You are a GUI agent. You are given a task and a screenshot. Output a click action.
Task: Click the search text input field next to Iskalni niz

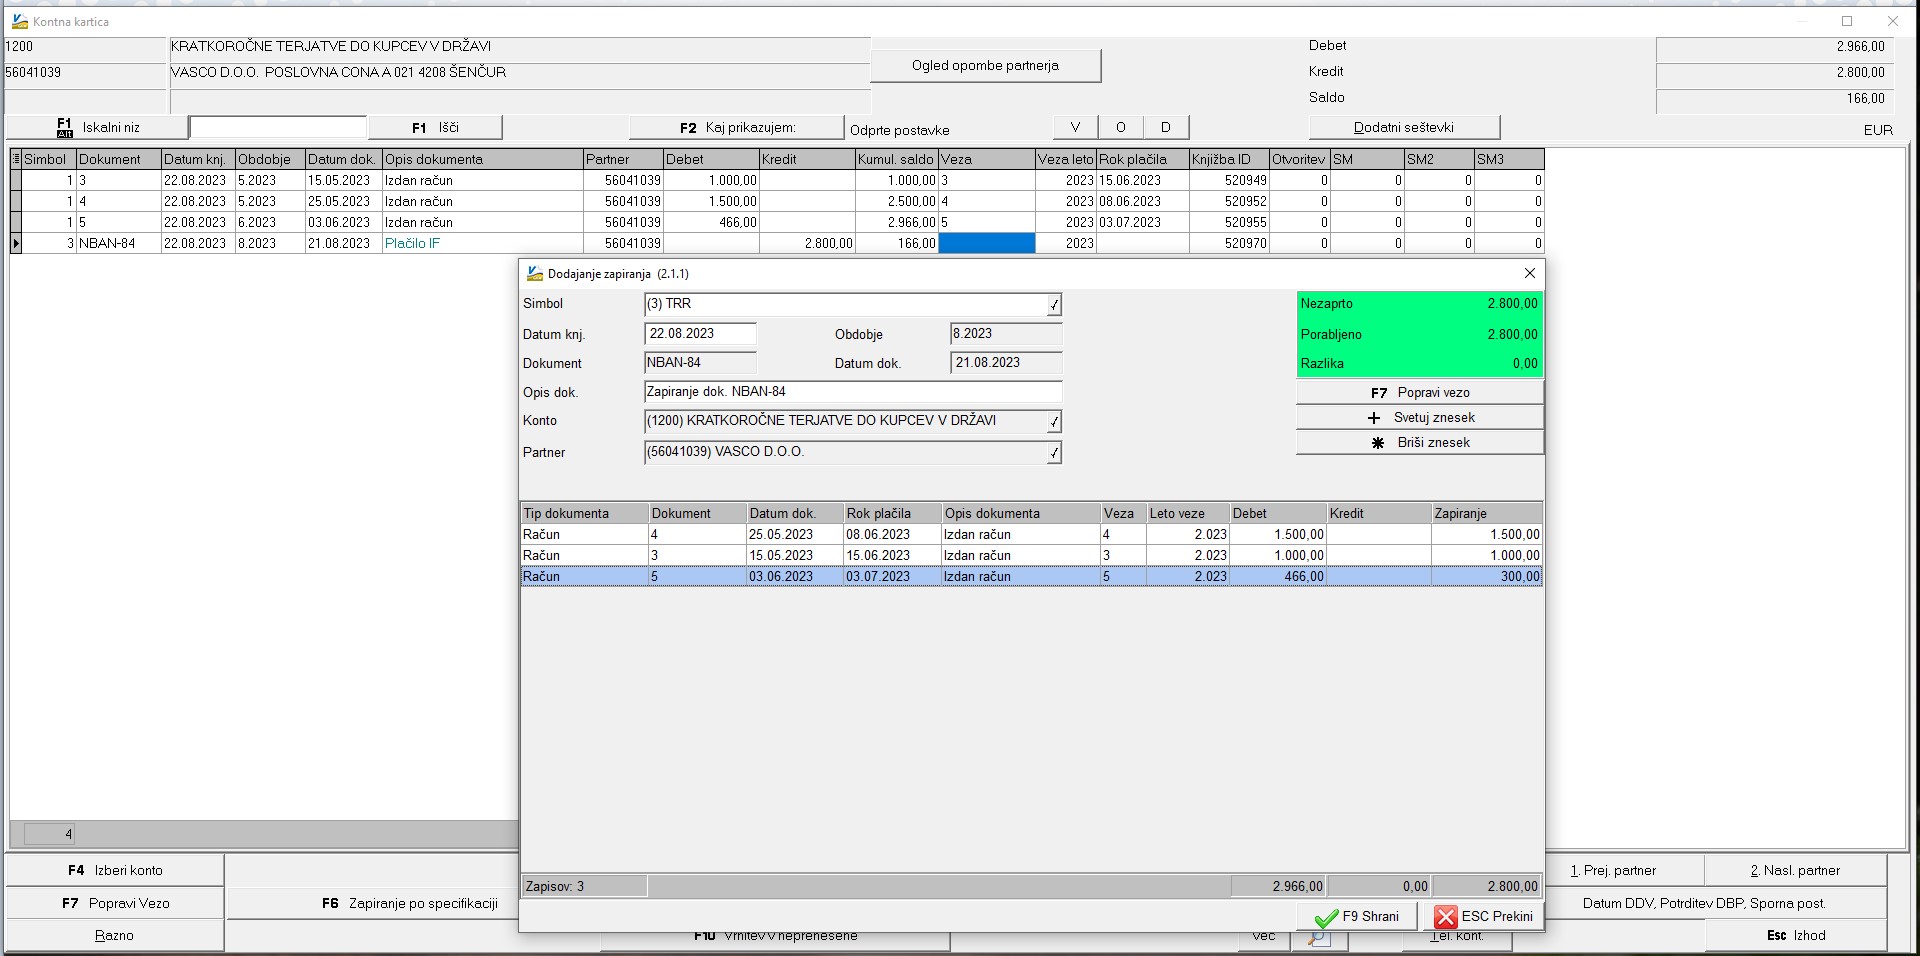click(x=278, y=127)
